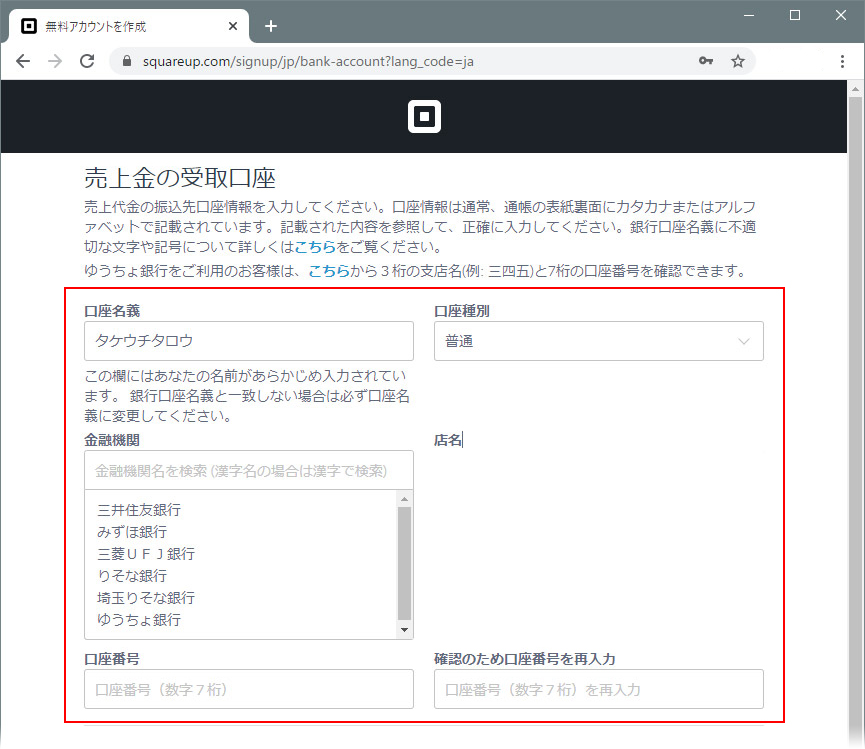Click the first こちら link about account names
The image size is (865, 749).
coord(314,246)
